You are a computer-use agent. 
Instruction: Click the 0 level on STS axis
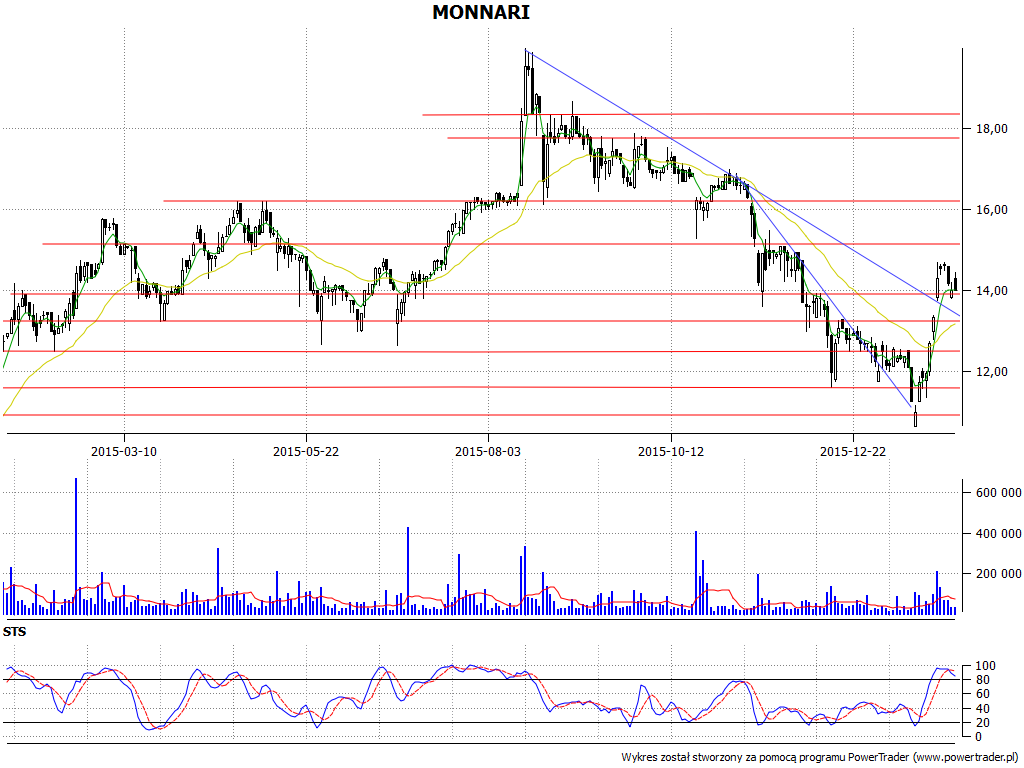coord(978,737)
